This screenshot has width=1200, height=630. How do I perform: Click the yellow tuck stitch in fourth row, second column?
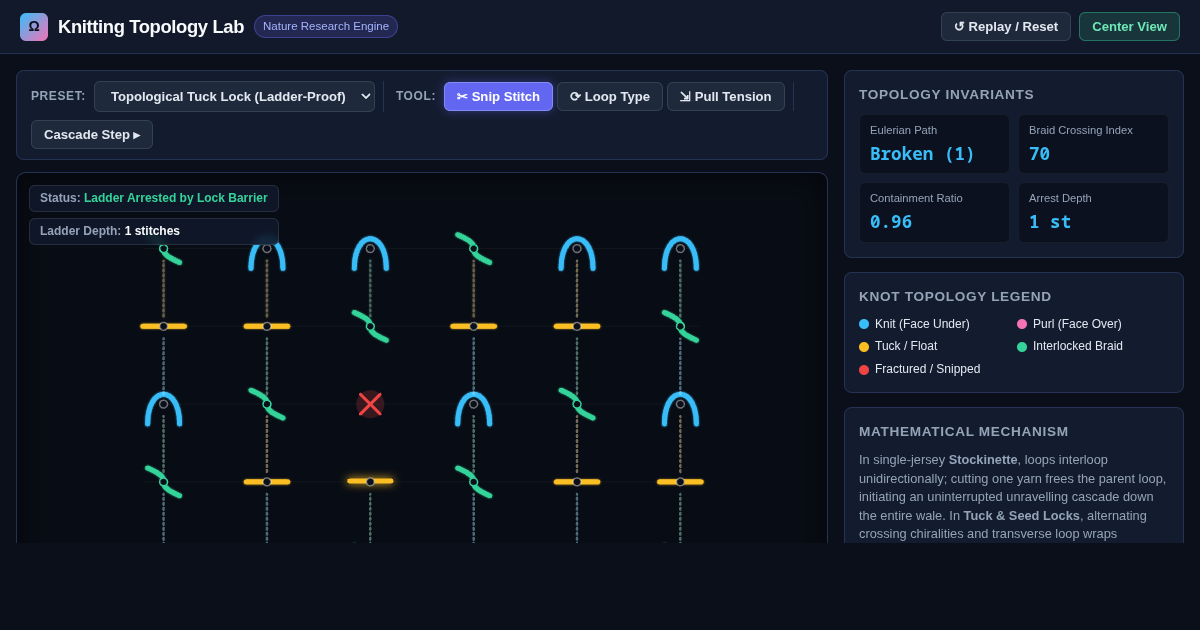click(267, 482)
